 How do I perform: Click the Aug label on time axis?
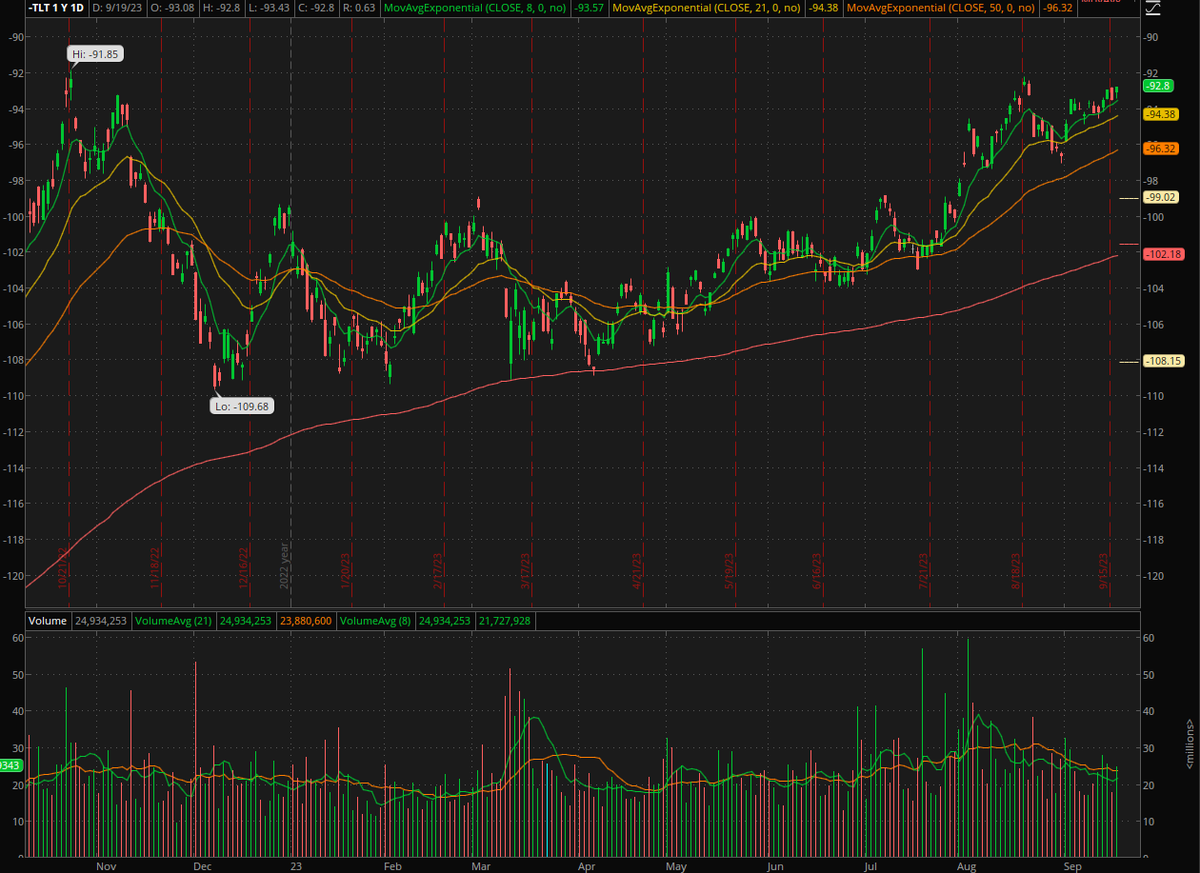tap(967, 865)
